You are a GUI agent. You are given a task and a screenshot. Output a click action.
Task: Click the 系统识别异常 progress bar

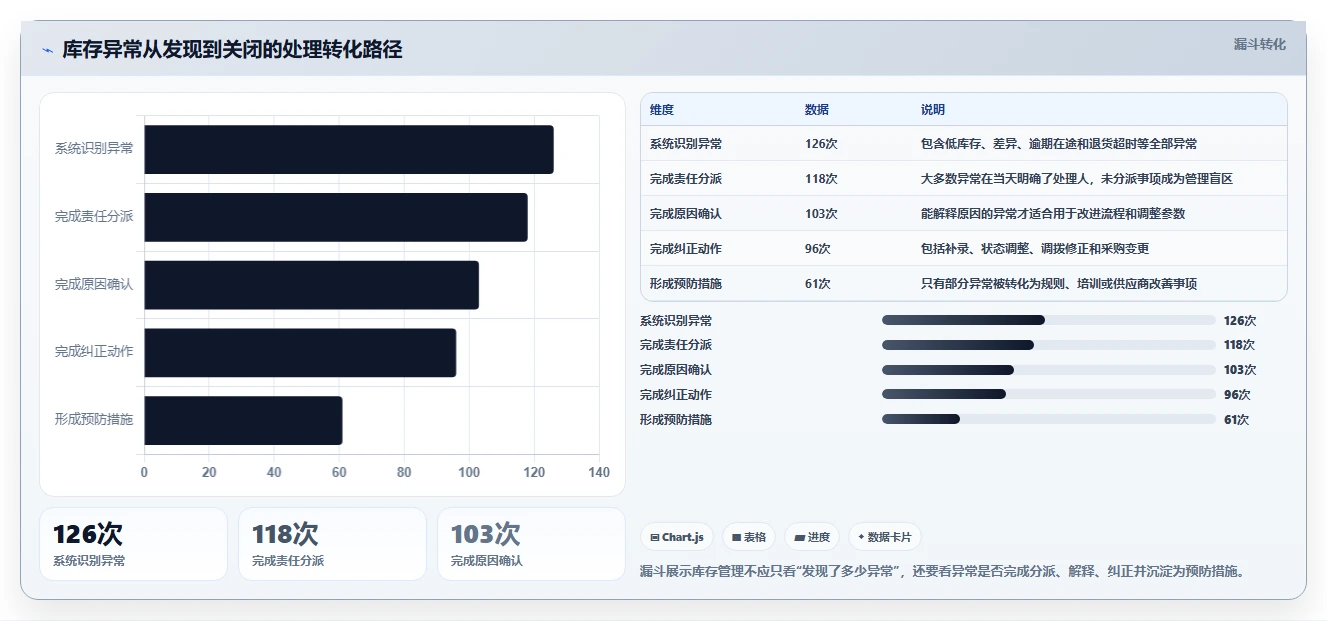pyautogui.click(x=1048, y=320)
